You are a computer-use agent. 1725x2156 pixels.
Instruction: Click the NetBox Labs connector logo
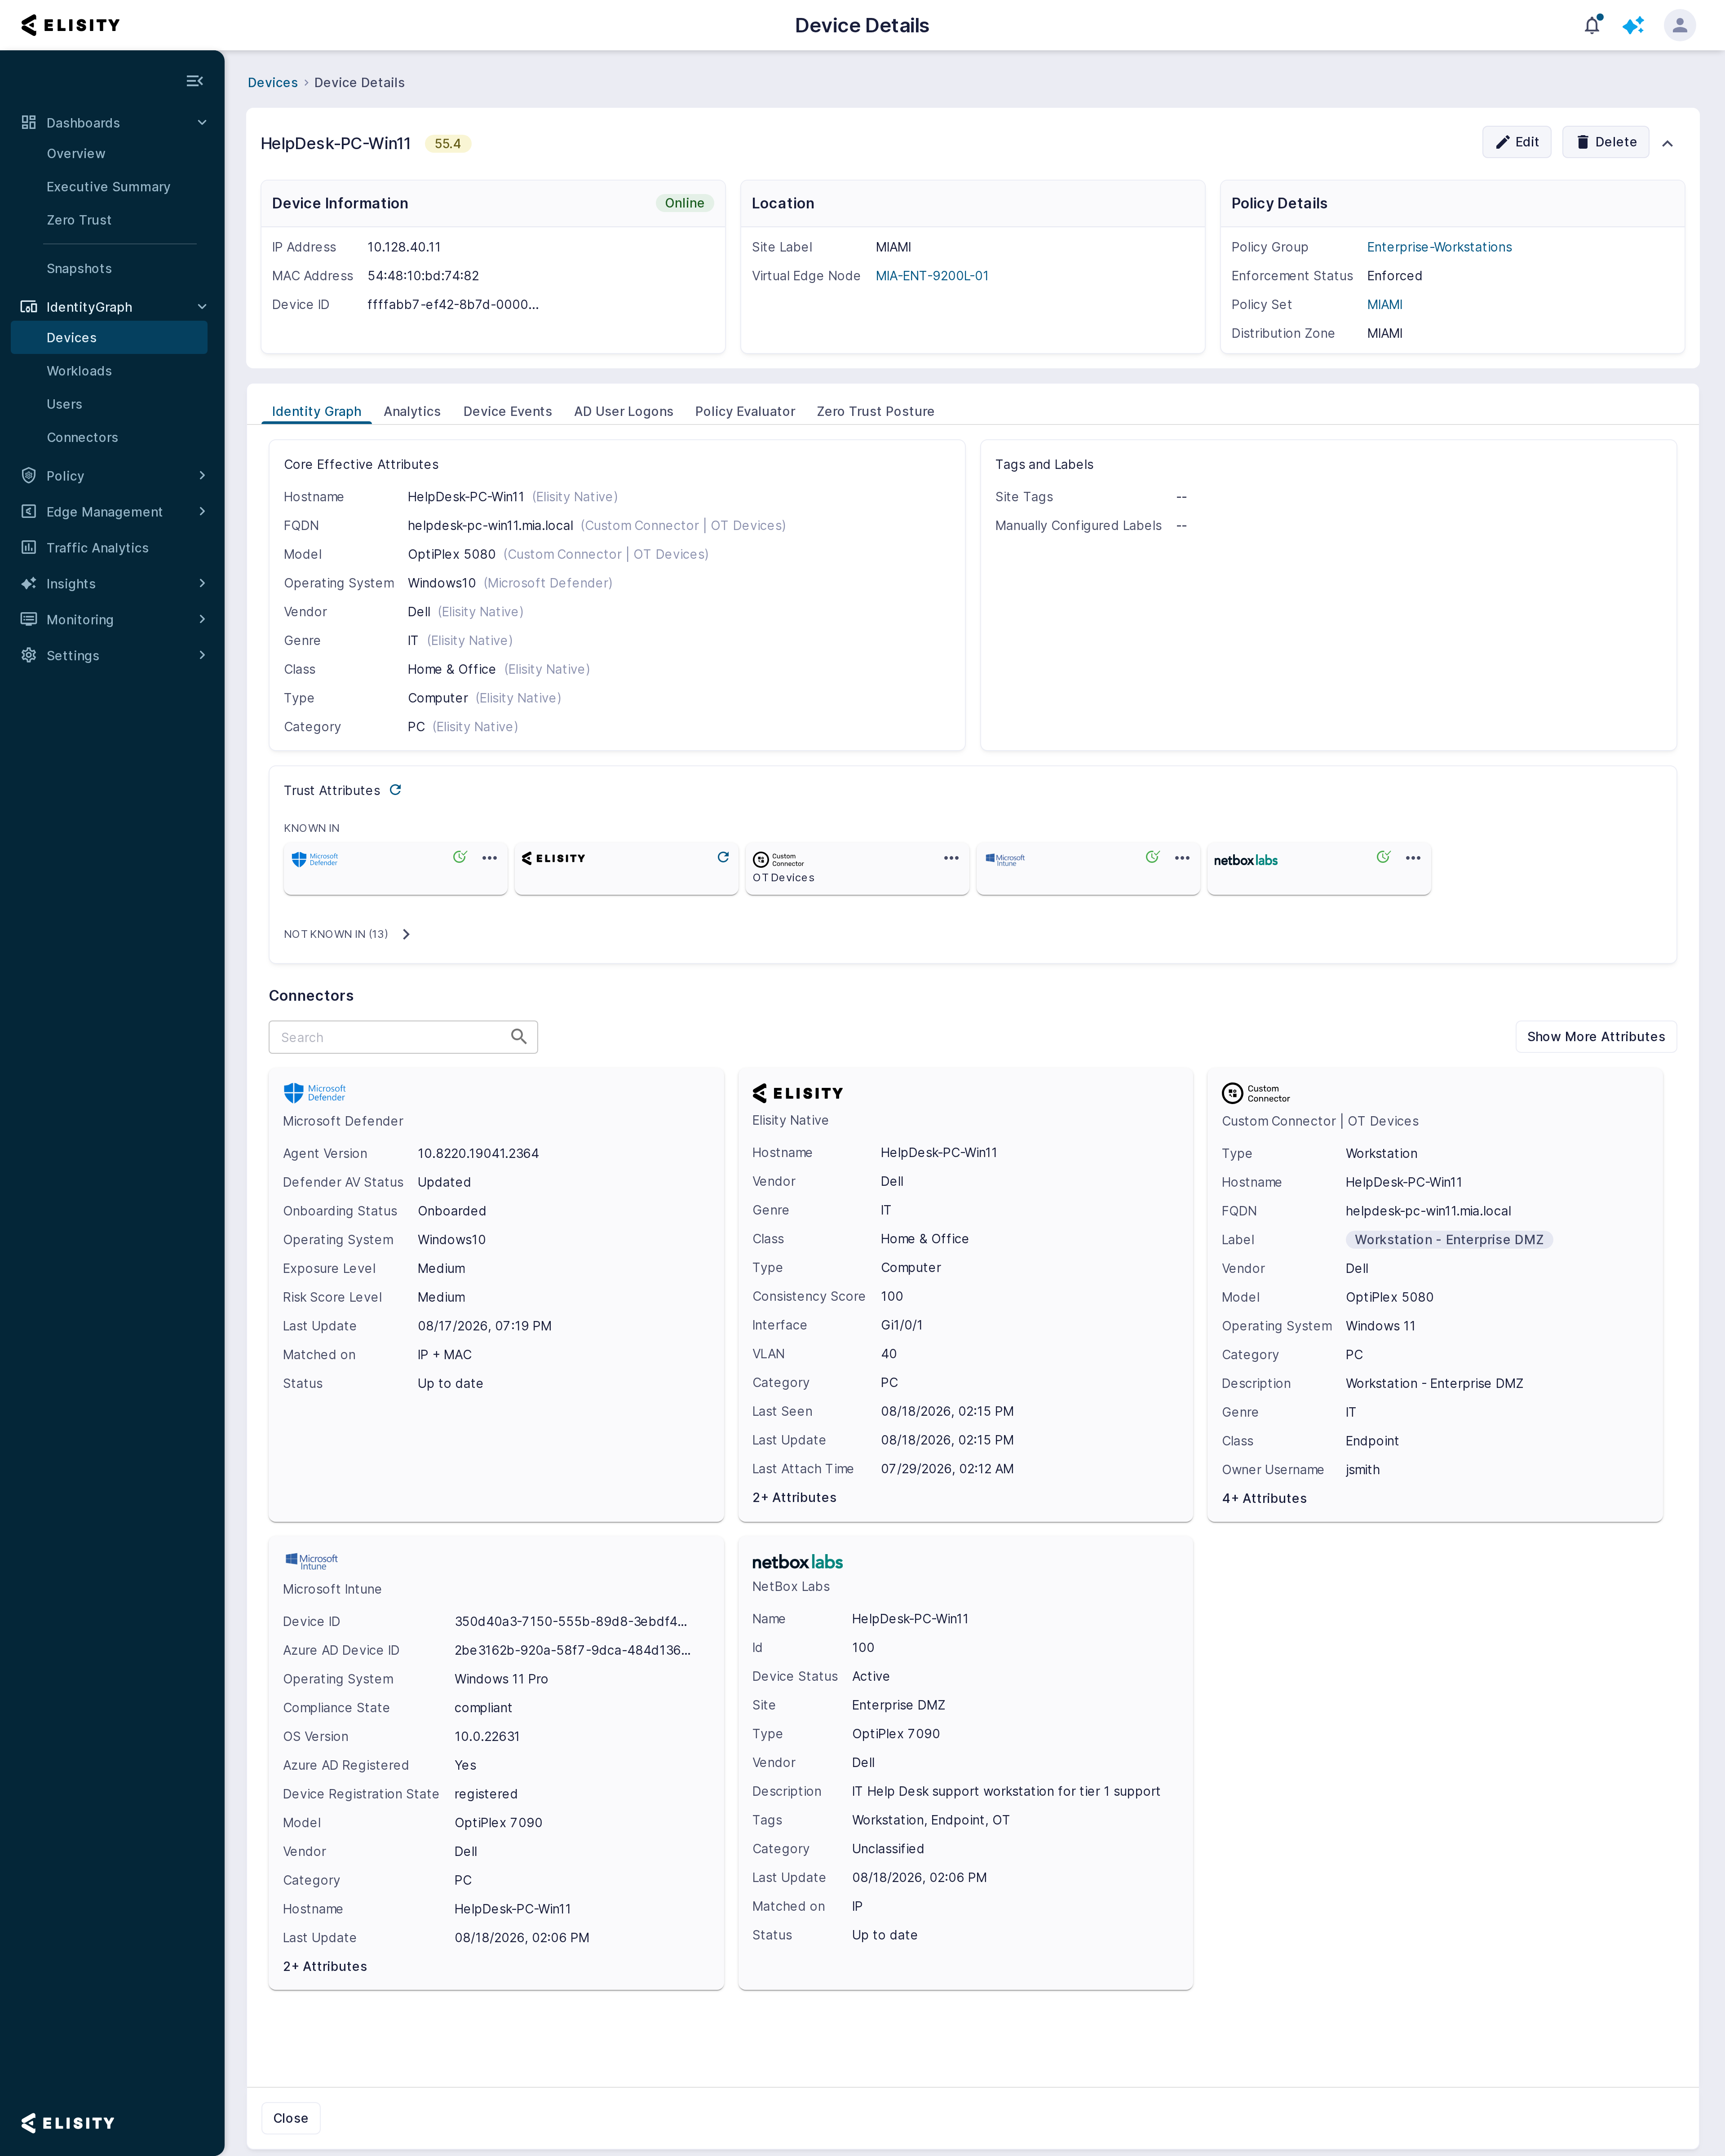pos(797,1561)
